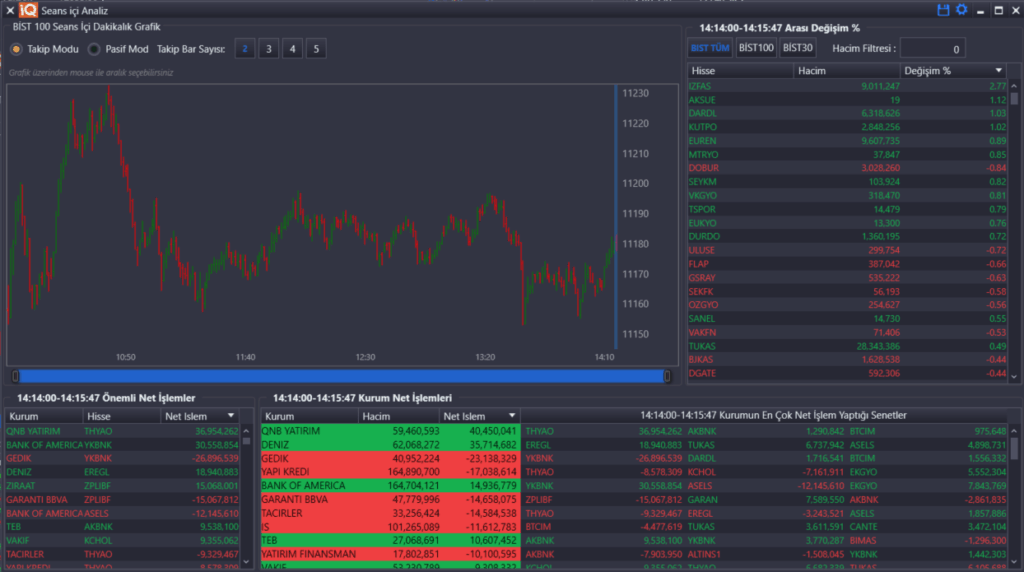
Task: Set Takip Bar Sayısı to 5
Action: 316,49
